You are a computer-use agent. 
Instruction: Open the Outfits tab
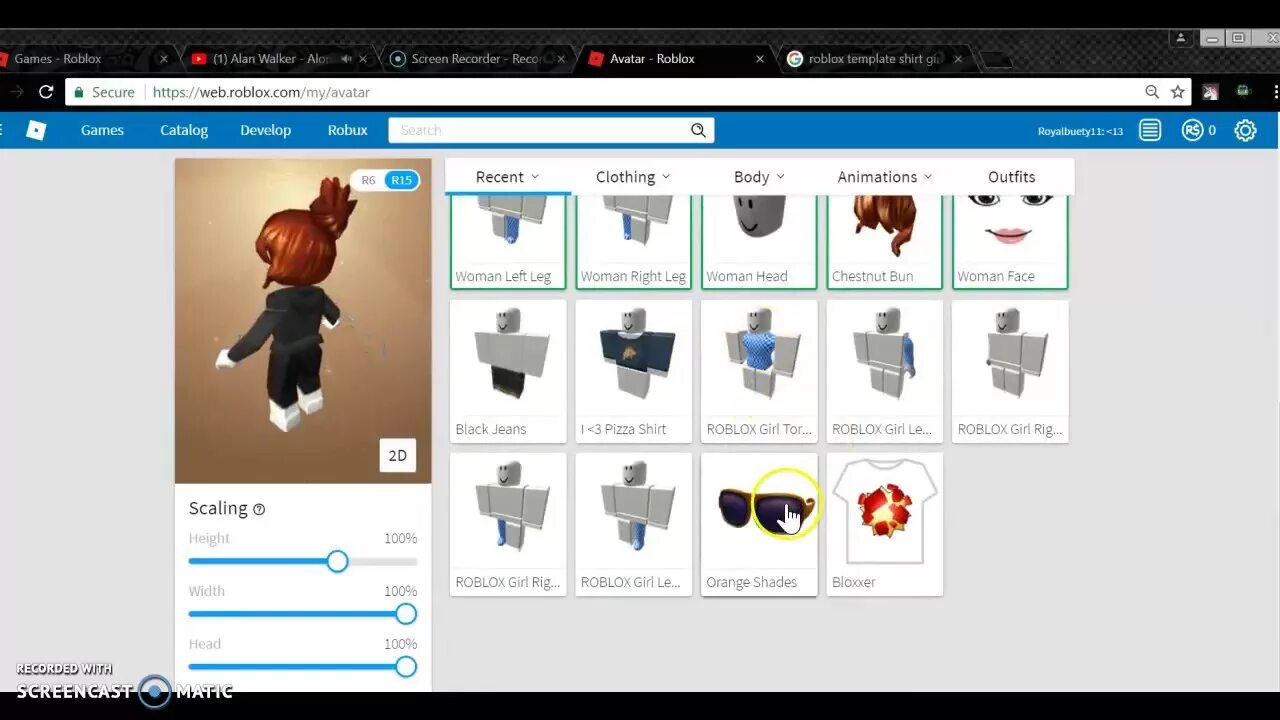pos(1011,177)
